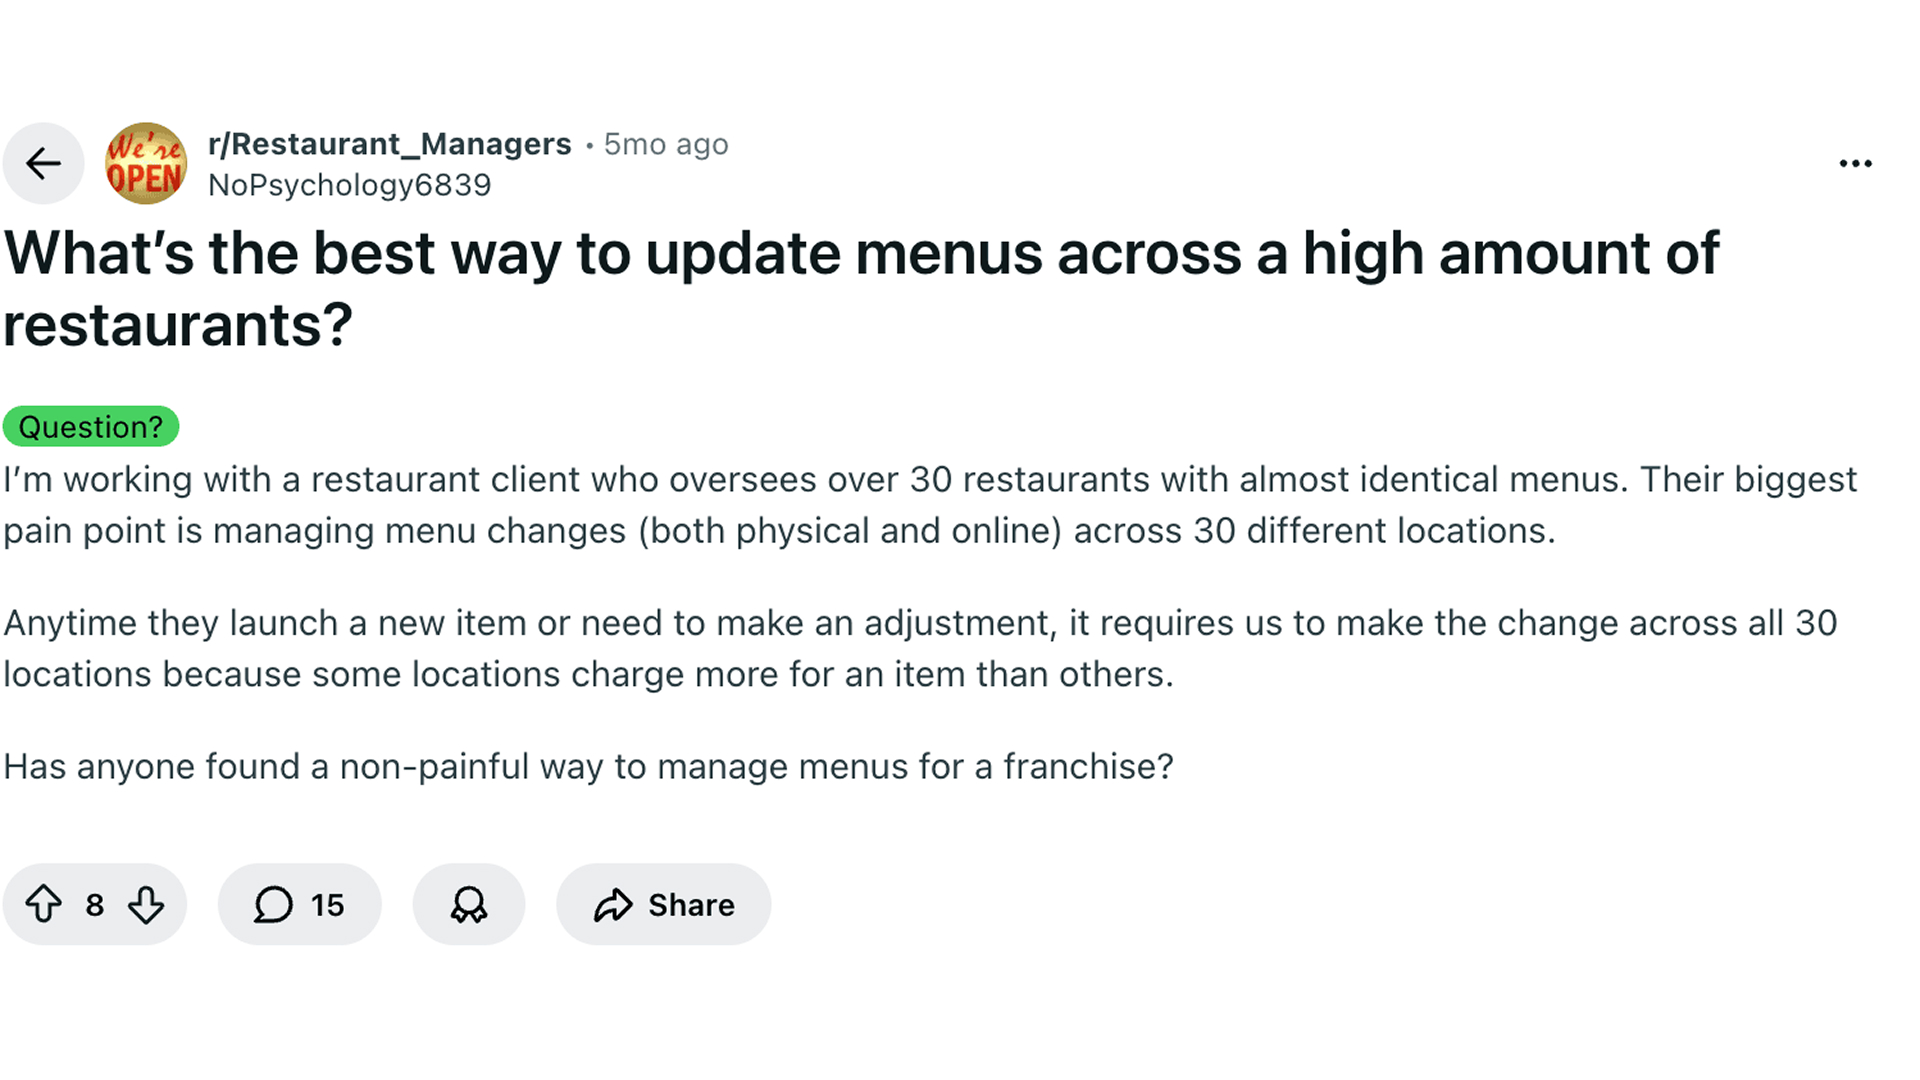
Task: Click the comments speech bubble icon
Action: click(273, 904)
